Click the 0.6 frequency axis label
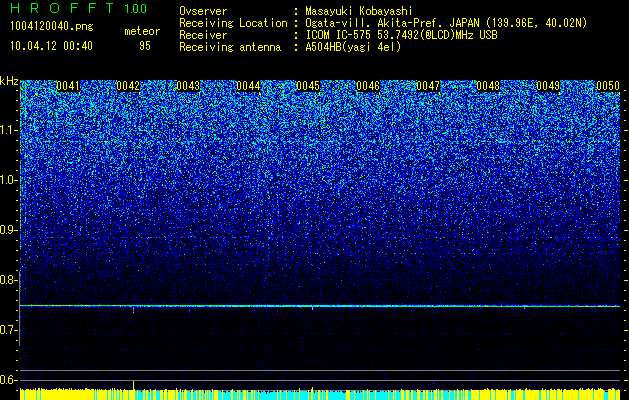The height and width of the screenshot is (400, 629). pos(8,380)
